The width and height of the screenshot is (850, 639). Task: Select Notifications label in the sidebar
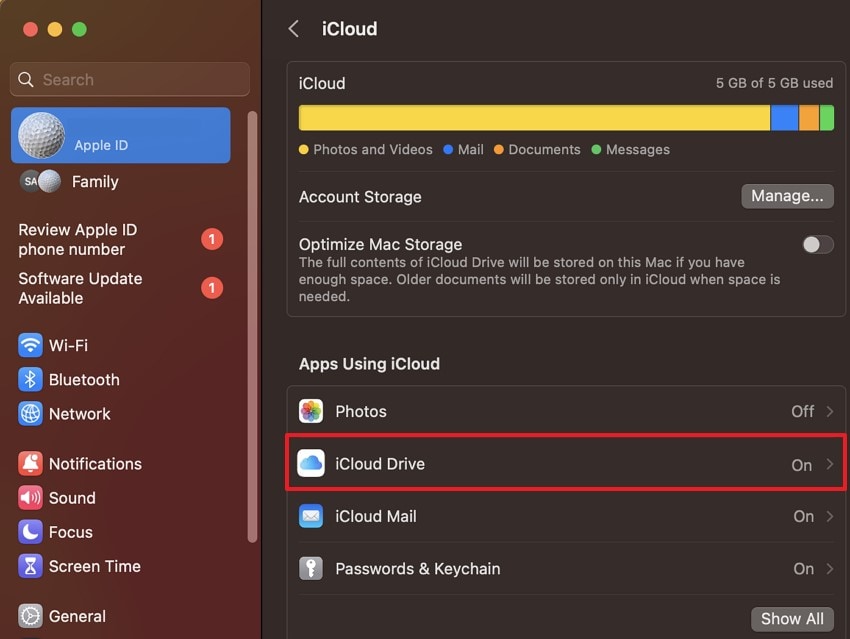(95, 464)
